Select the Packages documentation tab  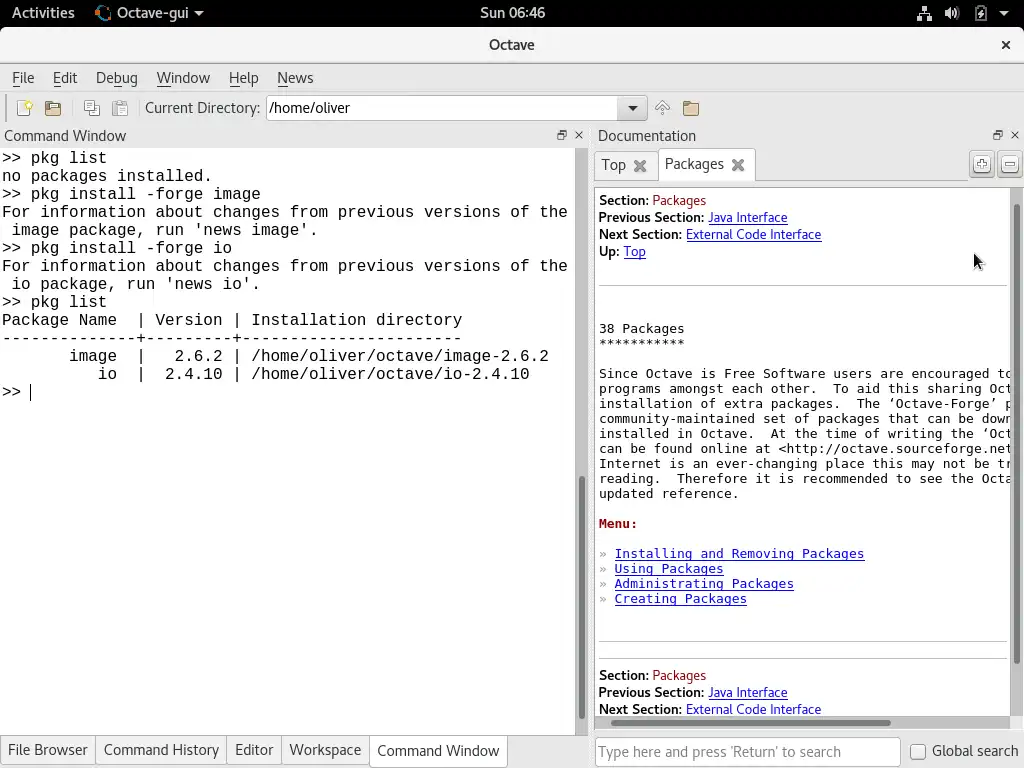(x=694, y=164)
